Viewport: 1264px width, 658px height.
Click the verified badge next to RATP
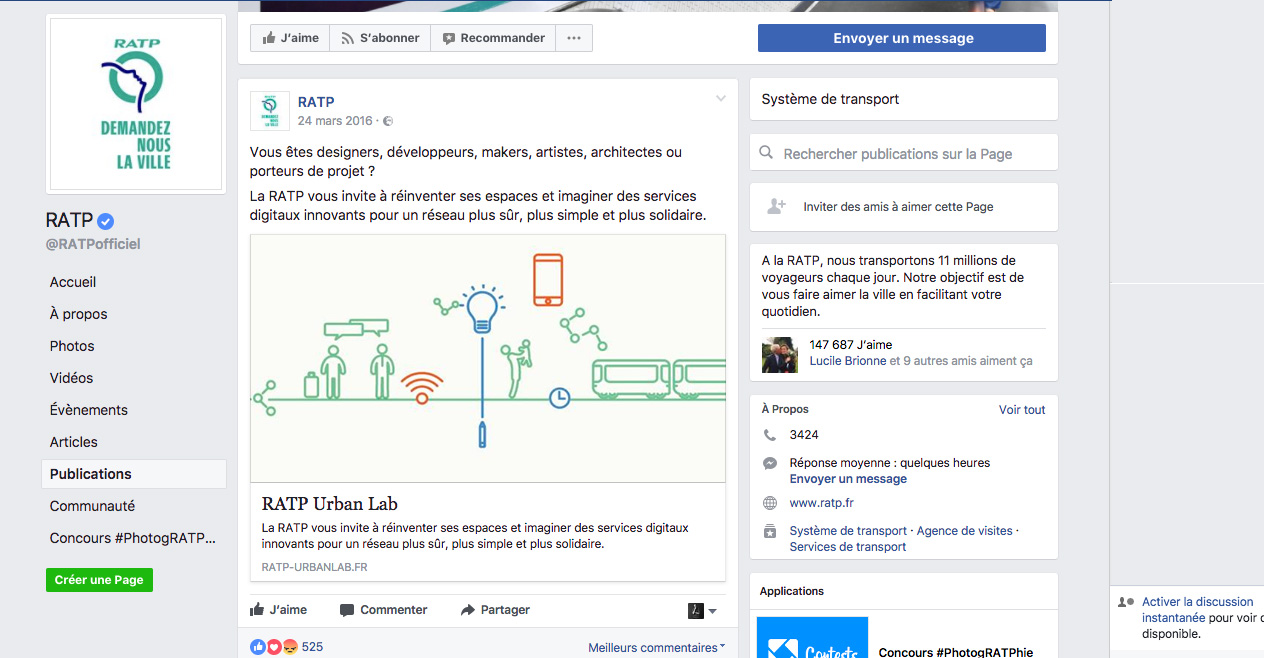click(x=106, y=222)
